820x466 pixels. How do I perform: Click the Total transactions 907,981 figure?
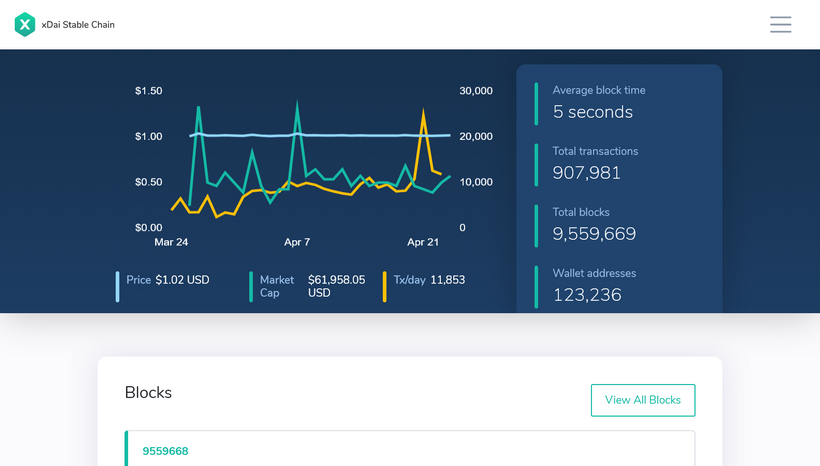(x=587, y=173)
